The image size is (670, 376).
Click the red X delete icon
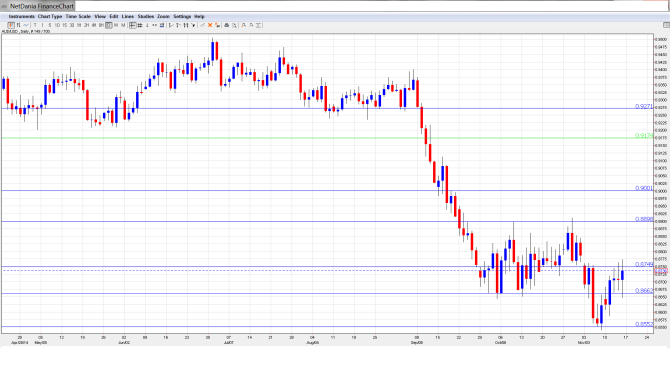coord(210,25)
